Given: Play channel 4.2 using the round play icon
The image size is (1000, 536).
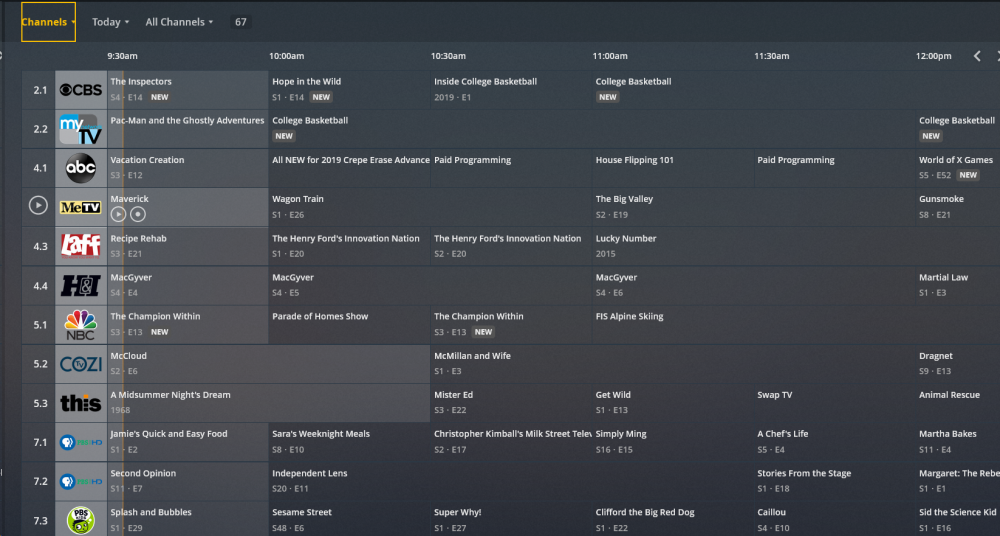Looking at the screenshot, I should (38, 205).
